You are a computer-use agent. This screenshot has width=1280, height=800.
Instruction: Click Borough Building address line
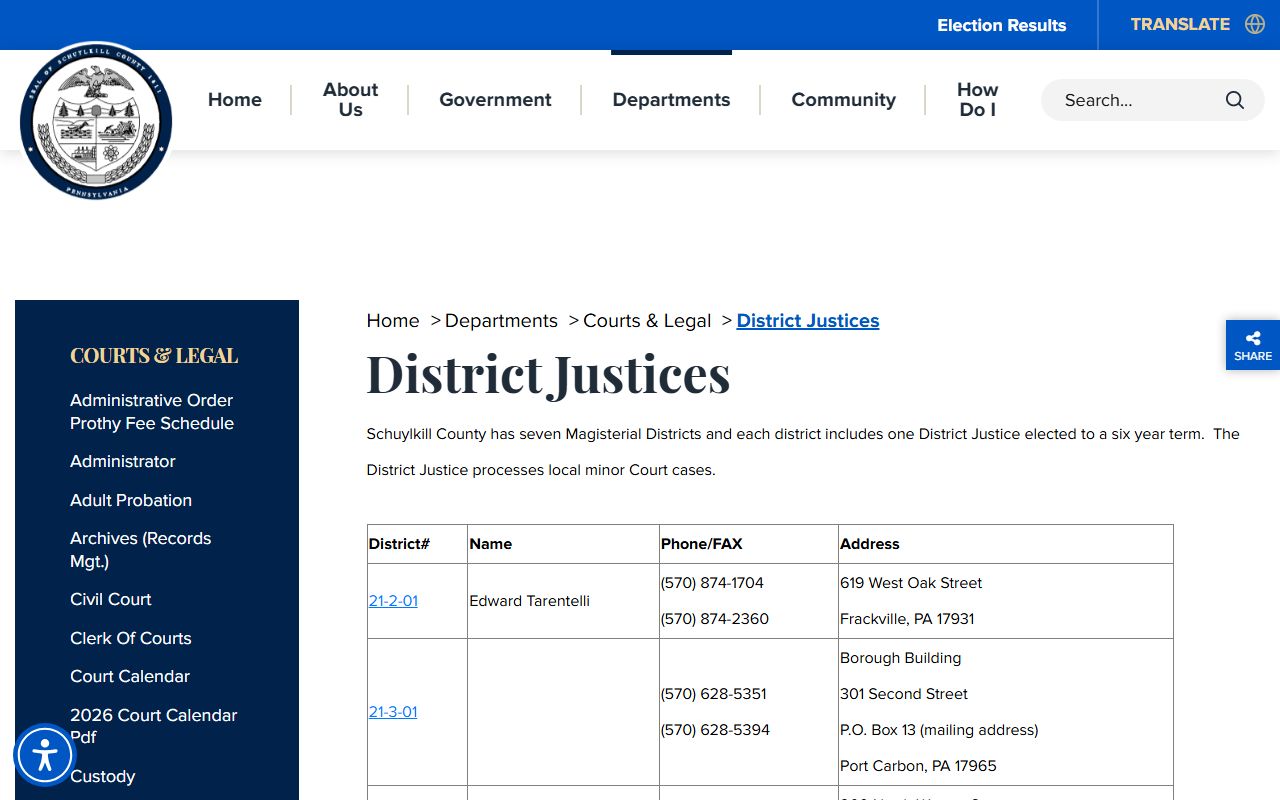click(901, 658)
